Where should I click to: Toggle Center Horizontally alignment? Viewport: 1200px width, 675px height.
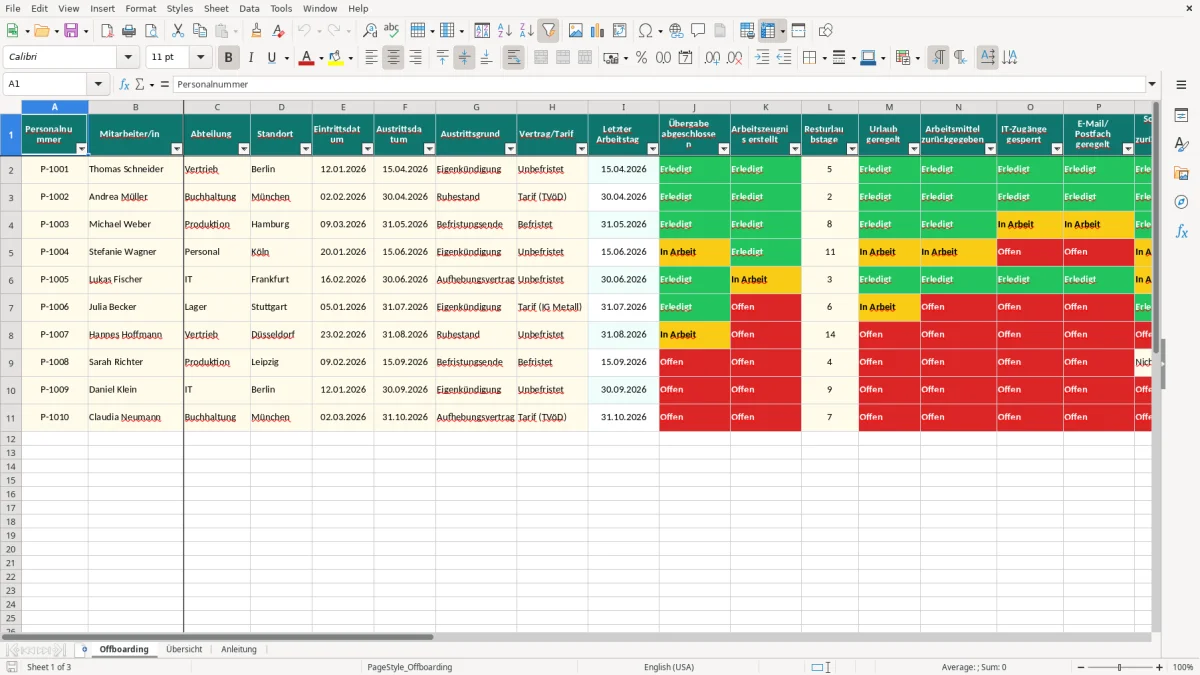click(393, 58)
